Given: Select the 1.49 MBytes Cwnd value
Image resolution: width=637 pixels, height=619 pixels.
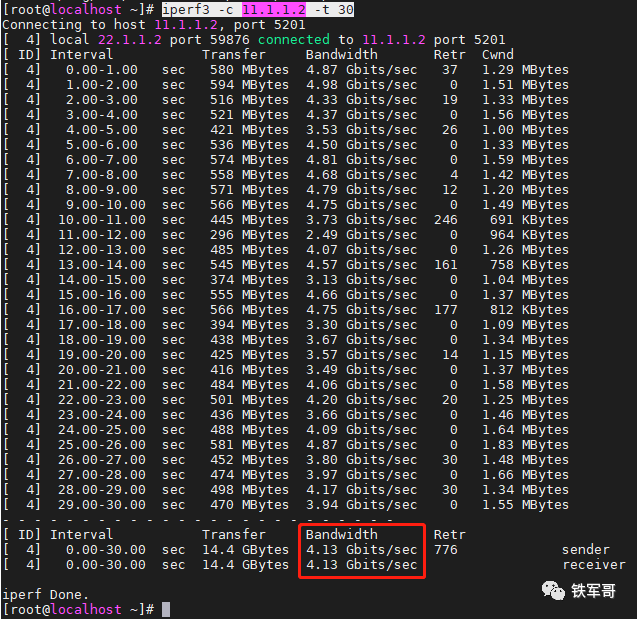Looking at the screenshot, I should [525, 205].
